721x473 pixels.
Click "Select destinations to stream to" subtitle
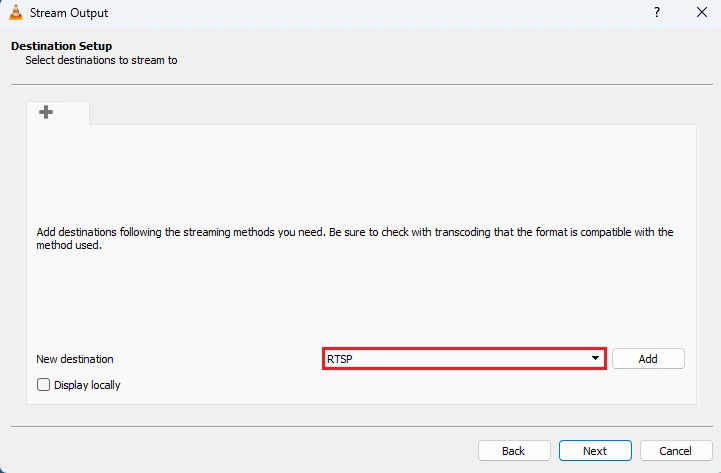tap(101, 60)
